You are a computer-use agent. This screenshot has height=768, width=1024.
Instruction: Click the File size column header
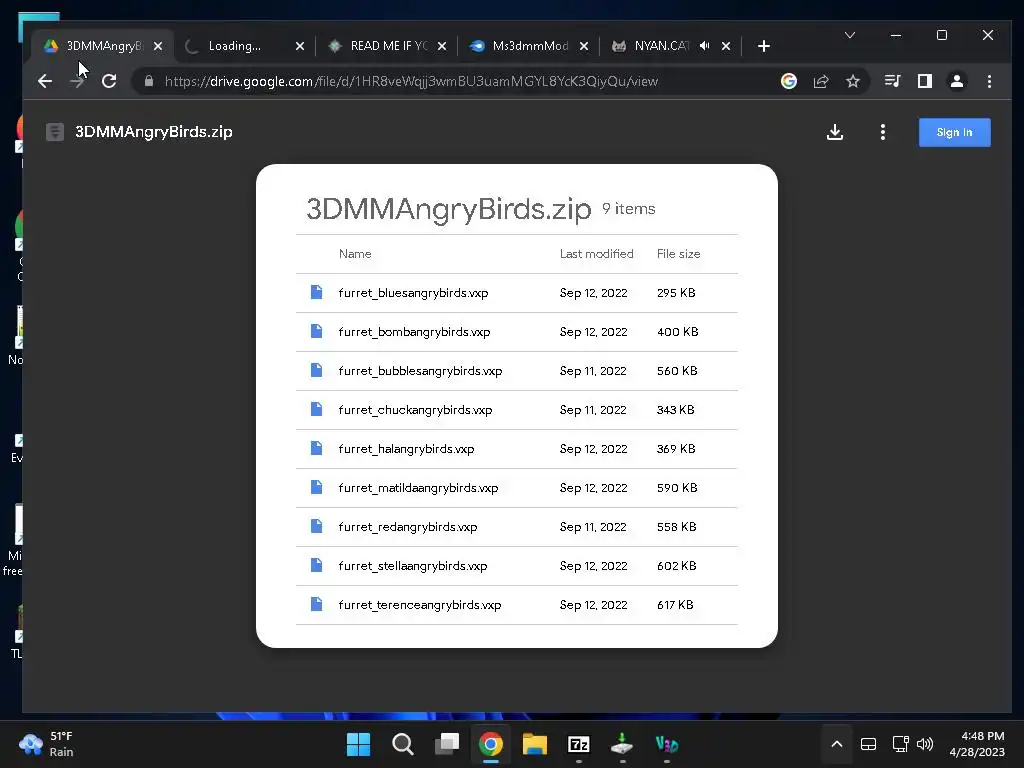[678, 254]
